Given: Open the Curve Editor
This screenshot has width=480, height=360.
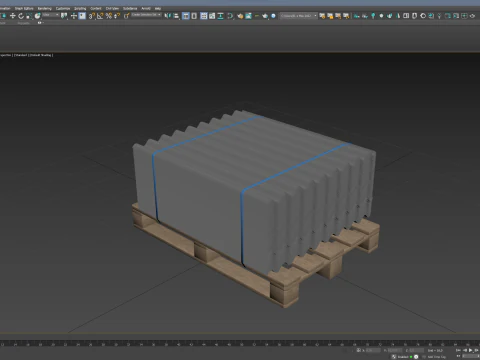Looking at the screenshot, I should click(x=212, y=16).
